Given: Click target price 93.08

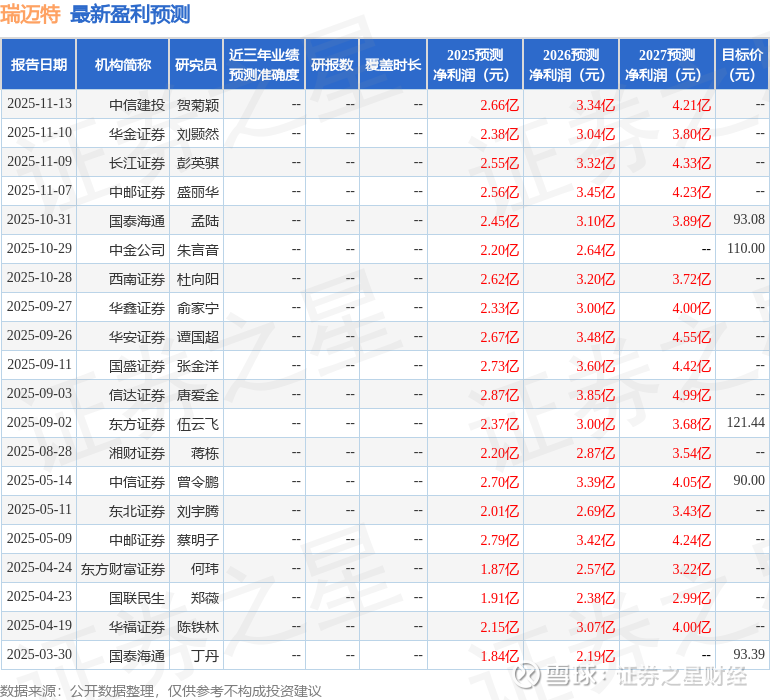Looking at the screenshot, I should [x=749, y=220].
